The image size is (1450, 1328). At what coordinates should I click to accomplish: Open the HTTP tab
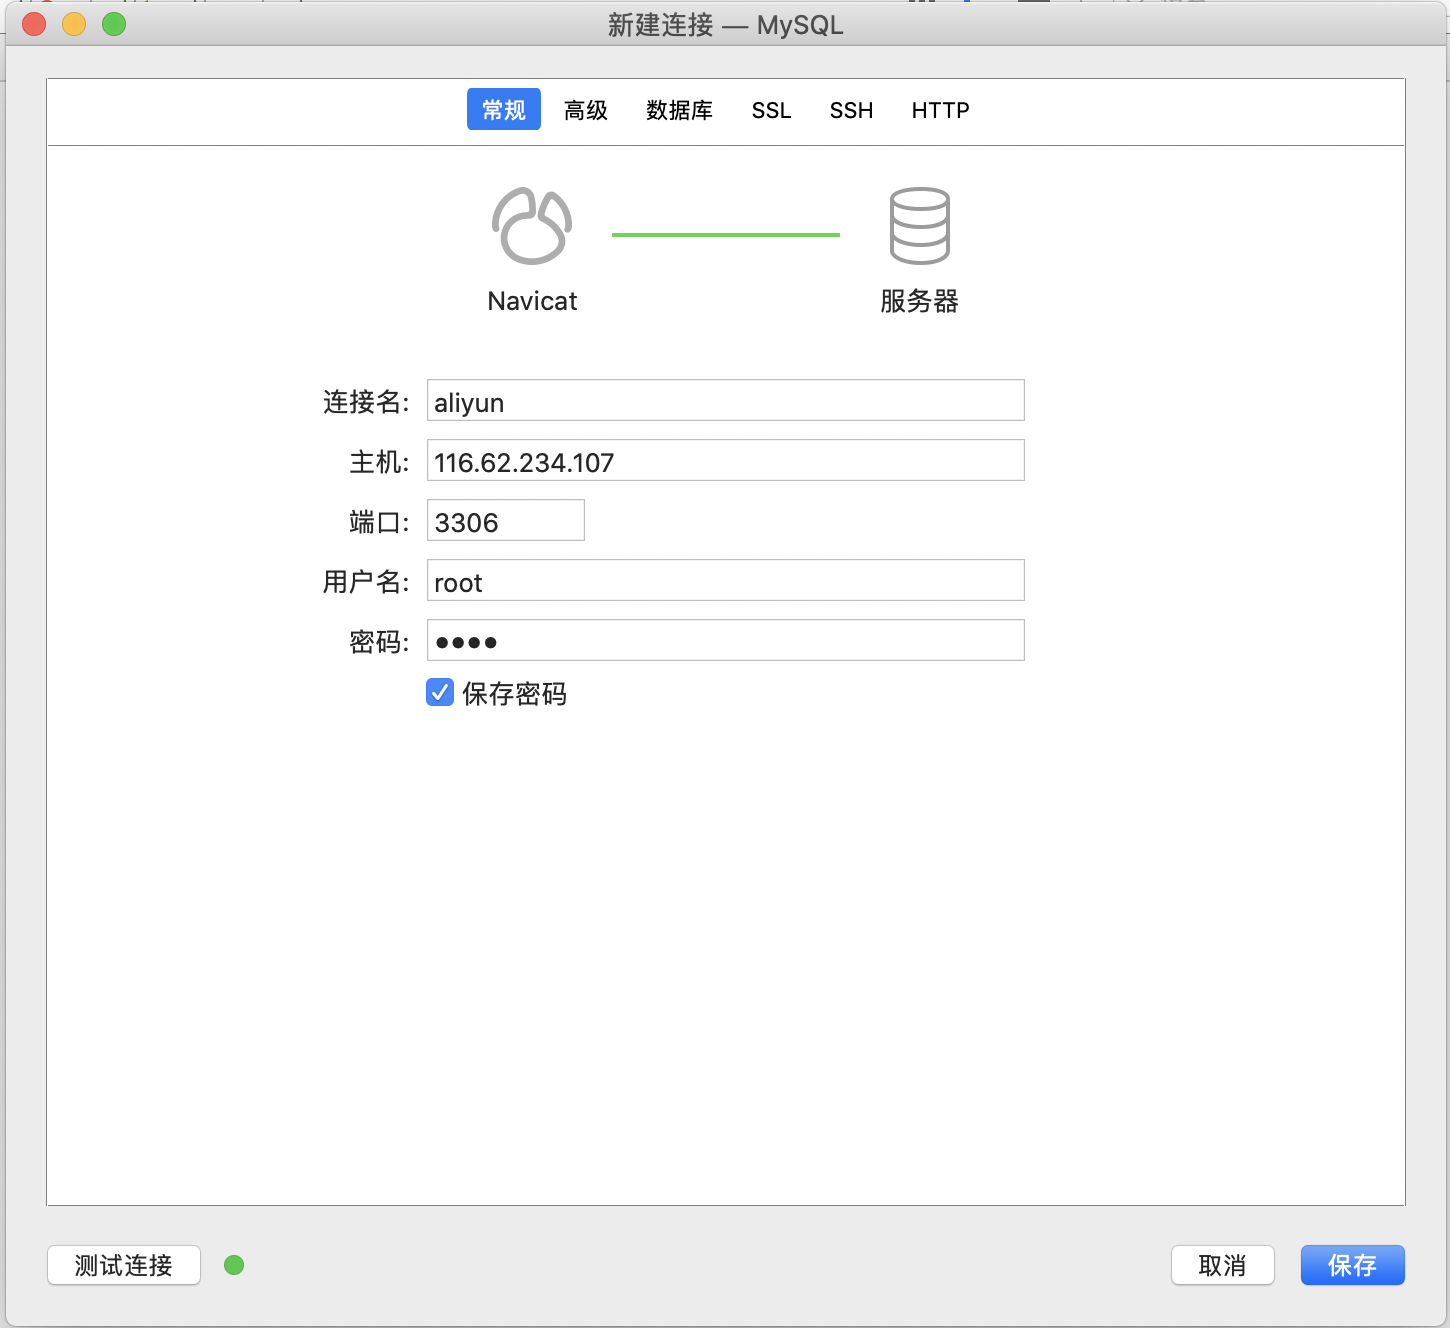[x=939, y=110]
